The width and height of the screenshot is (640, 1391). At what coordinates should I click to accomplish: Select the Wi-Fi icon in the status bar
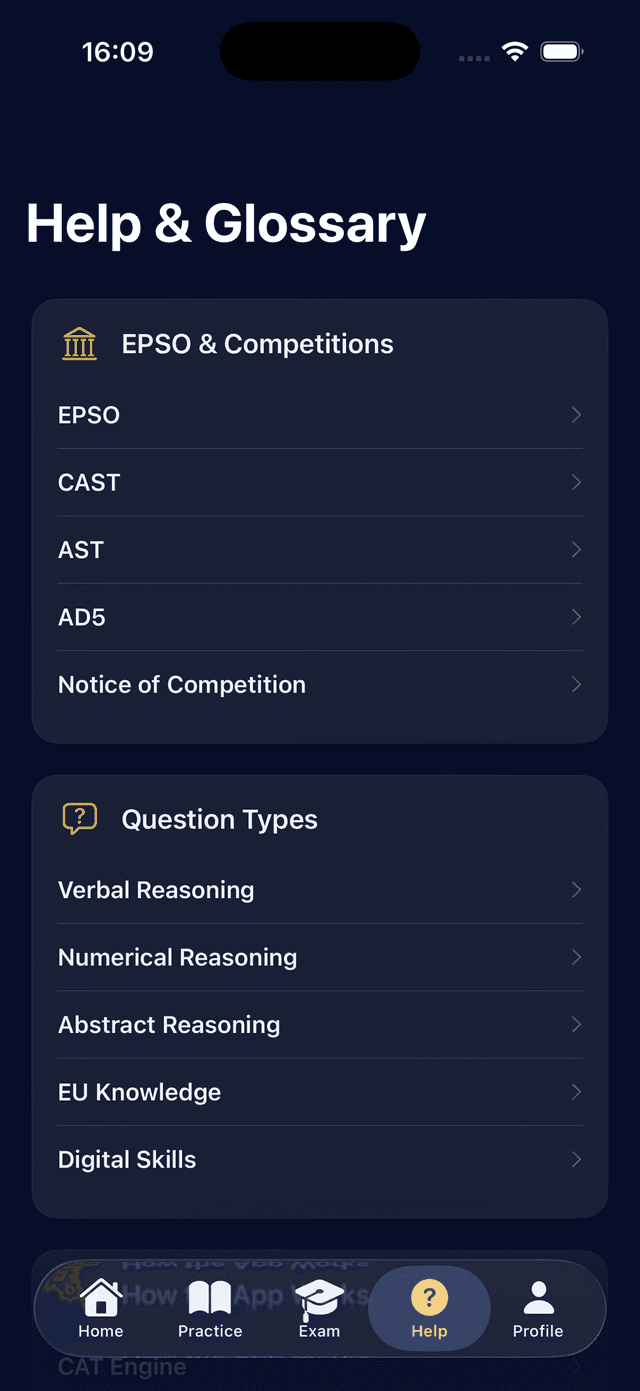coord(514,50)
